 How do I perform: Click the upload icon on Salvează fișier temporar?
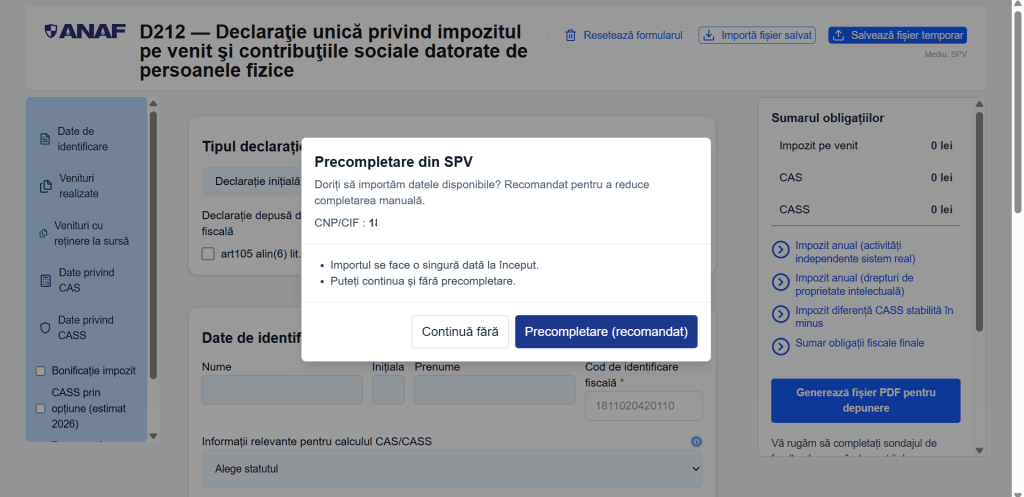pyautogui.click(x=838, y=35)
